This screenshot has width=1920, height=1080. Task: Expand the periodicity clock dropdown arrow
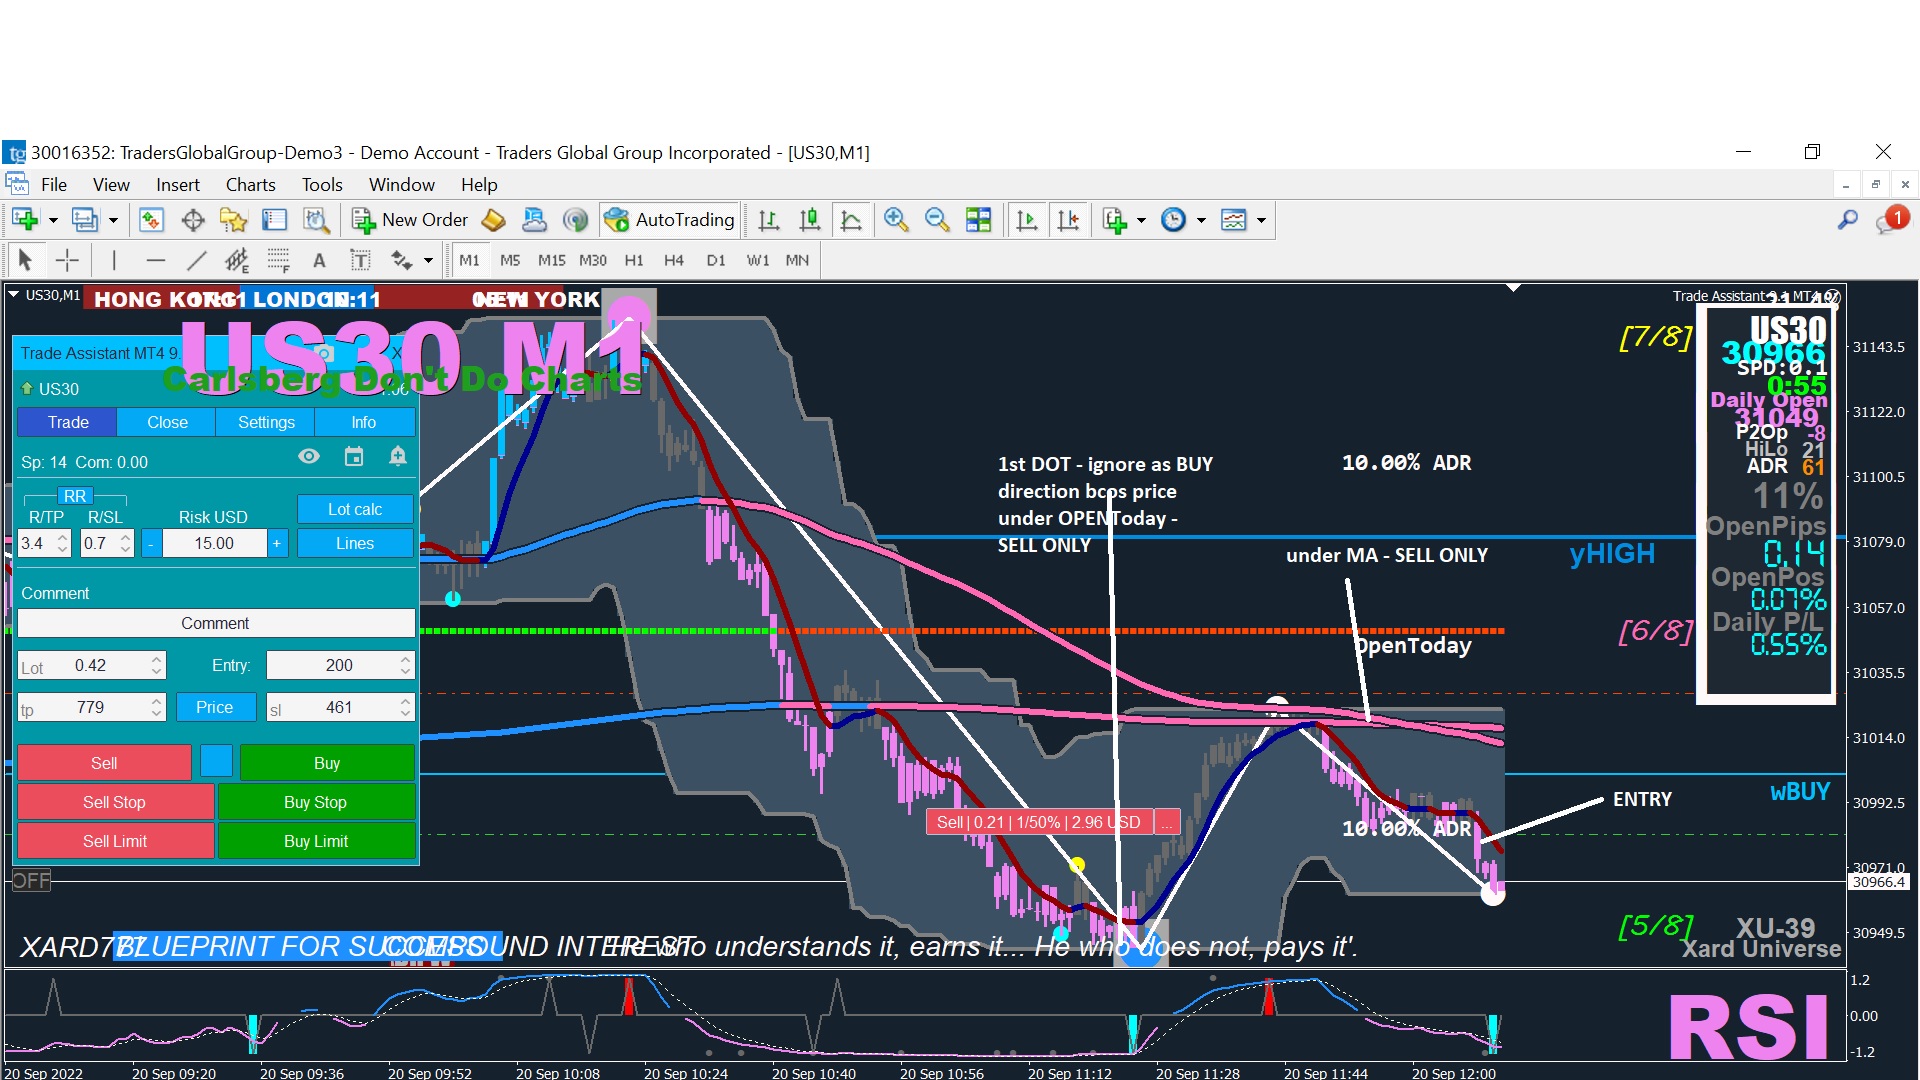pos(1201,220)
